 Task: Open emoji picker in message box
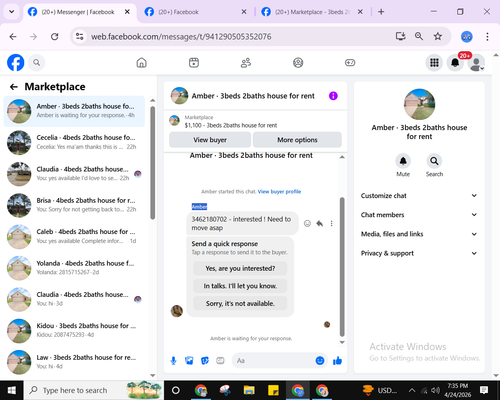click(x=320, y=360)
